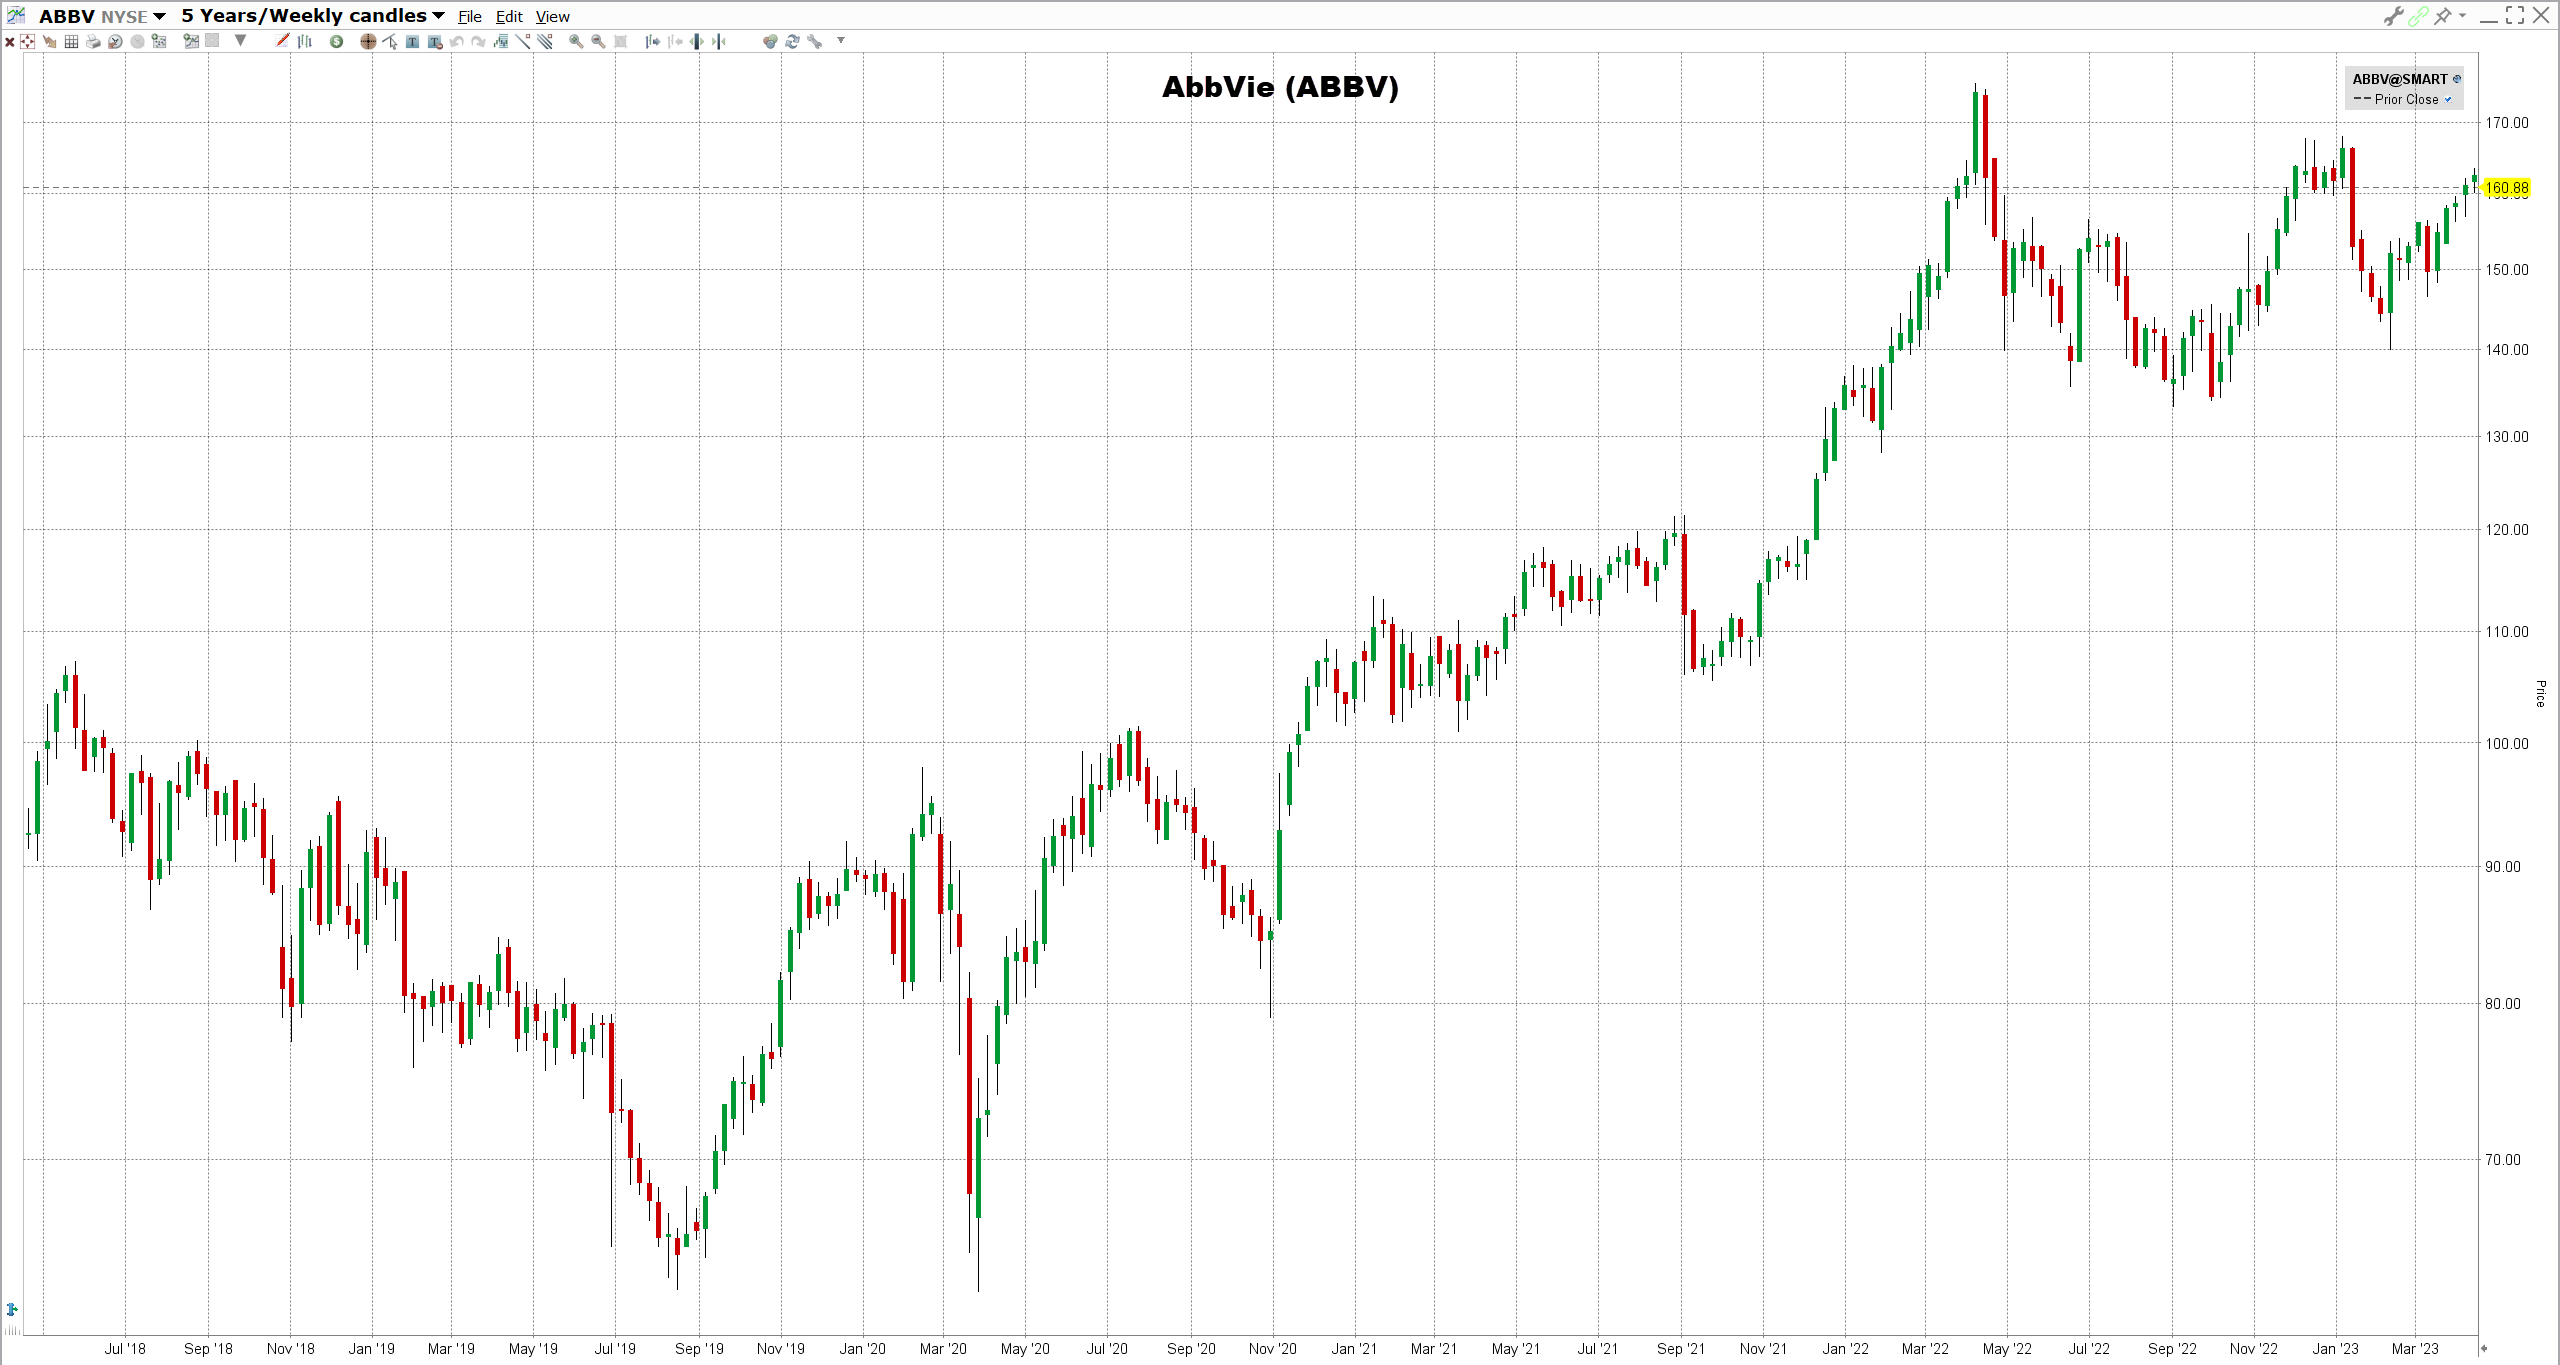Click the red four-arrow rescale icon
This screenshot has width=2560, height=1365.
coord(28,42)
